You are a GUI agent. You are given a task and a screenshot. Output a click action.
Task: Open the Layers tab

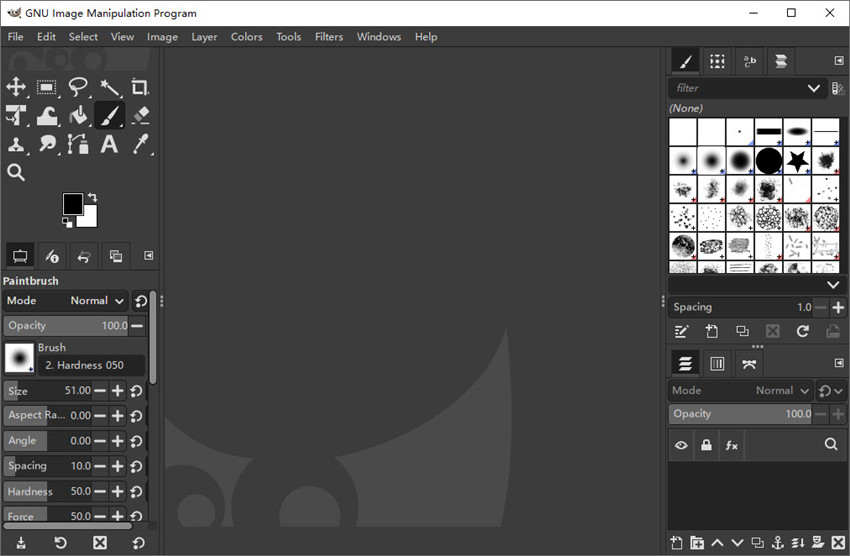685,364
